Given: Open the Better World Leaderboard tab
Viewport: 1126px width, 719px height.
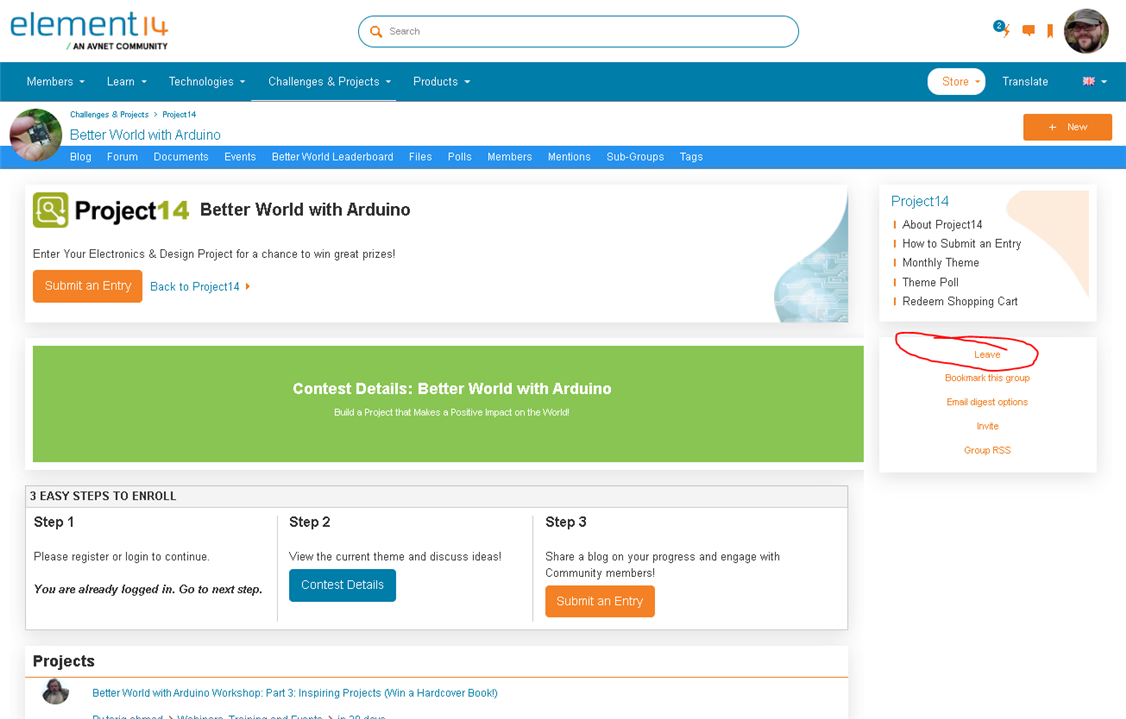Looking at the screenshot, I should [x=332, y=157].
